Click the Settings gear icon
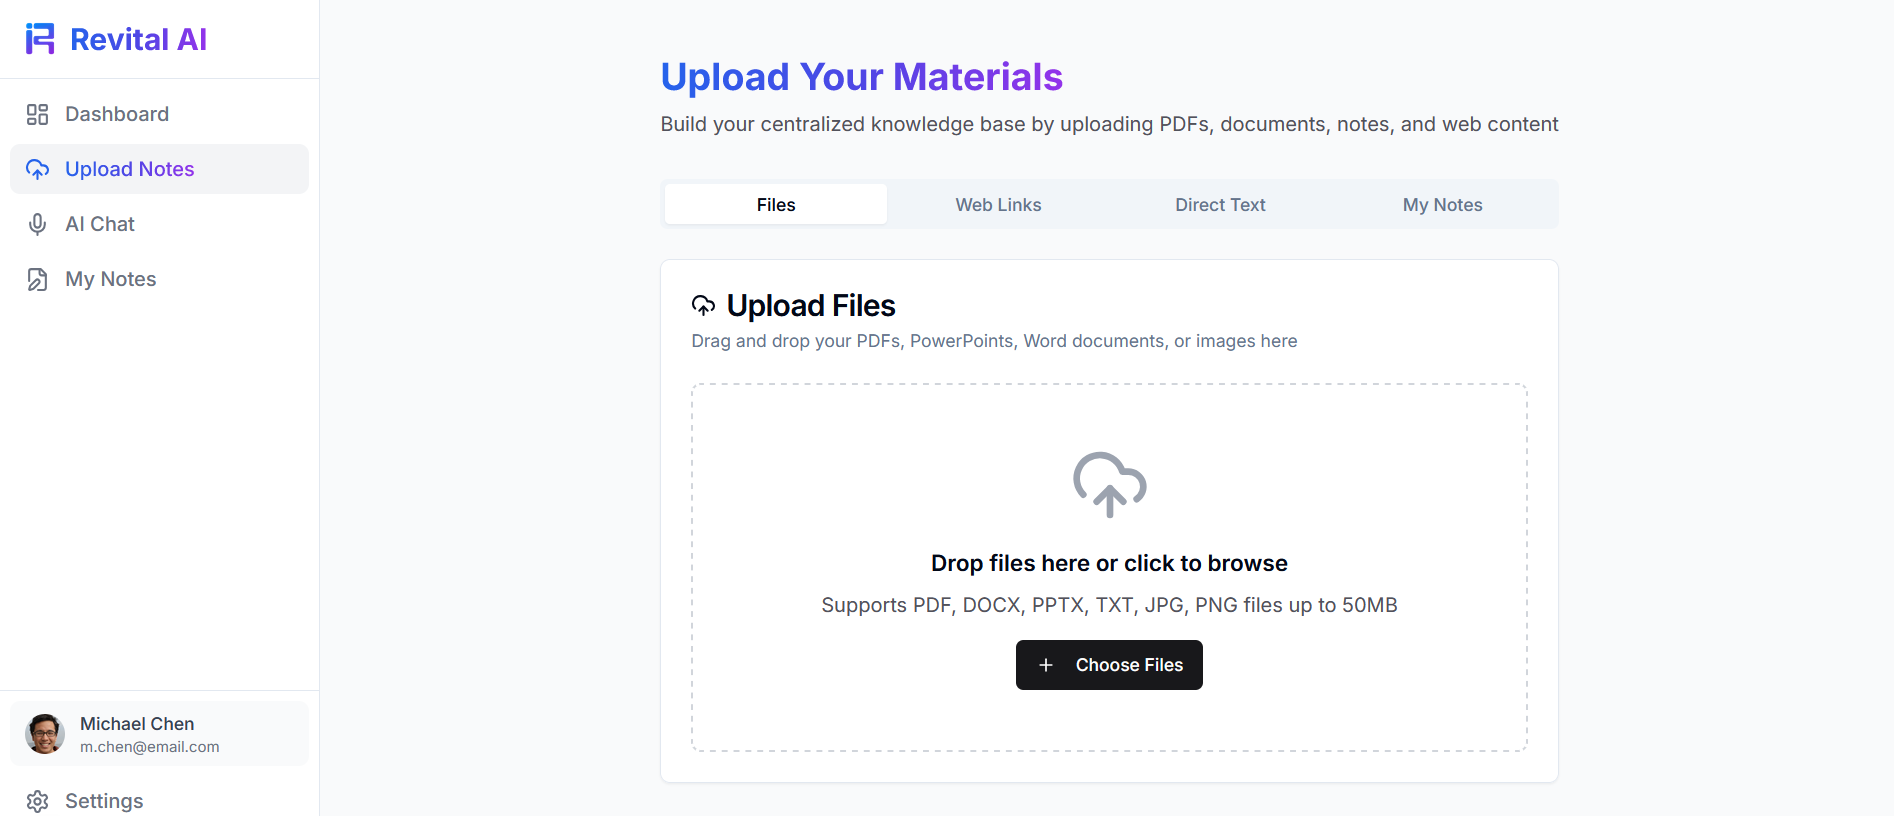 pos(38,801)
